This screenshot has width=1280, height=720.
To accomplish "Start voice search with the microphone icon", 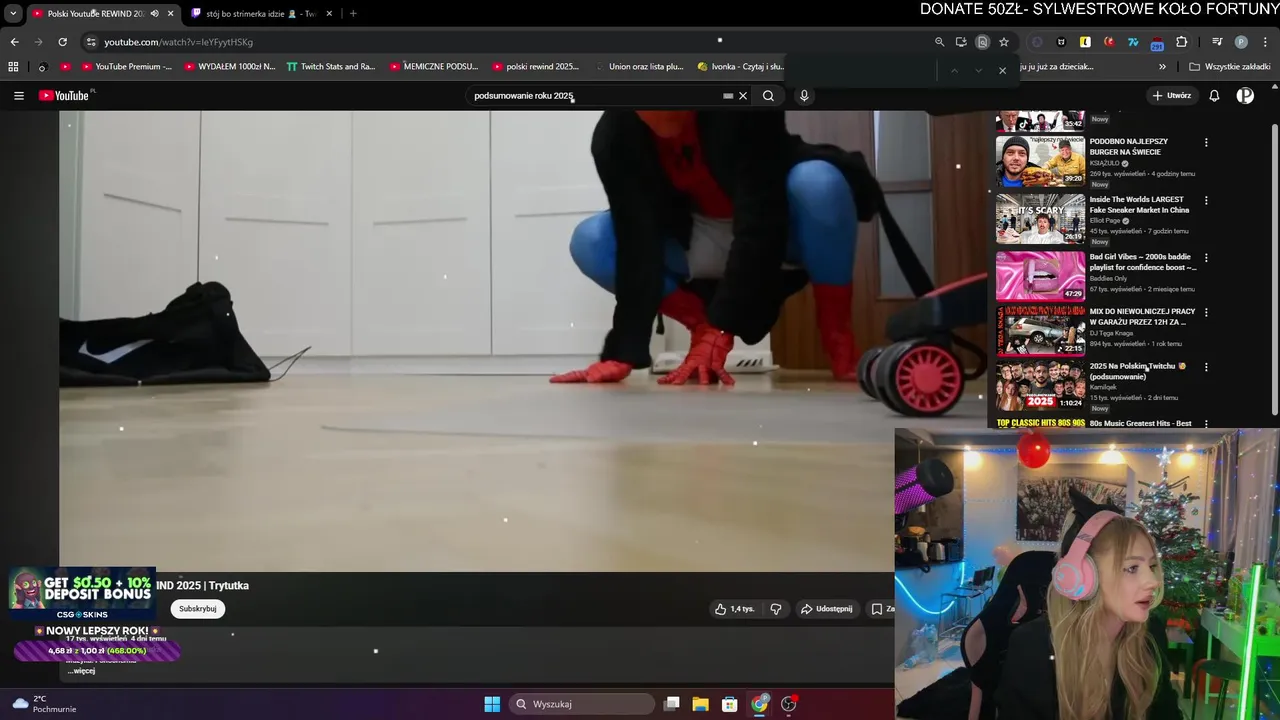I will tap(804, 96).
